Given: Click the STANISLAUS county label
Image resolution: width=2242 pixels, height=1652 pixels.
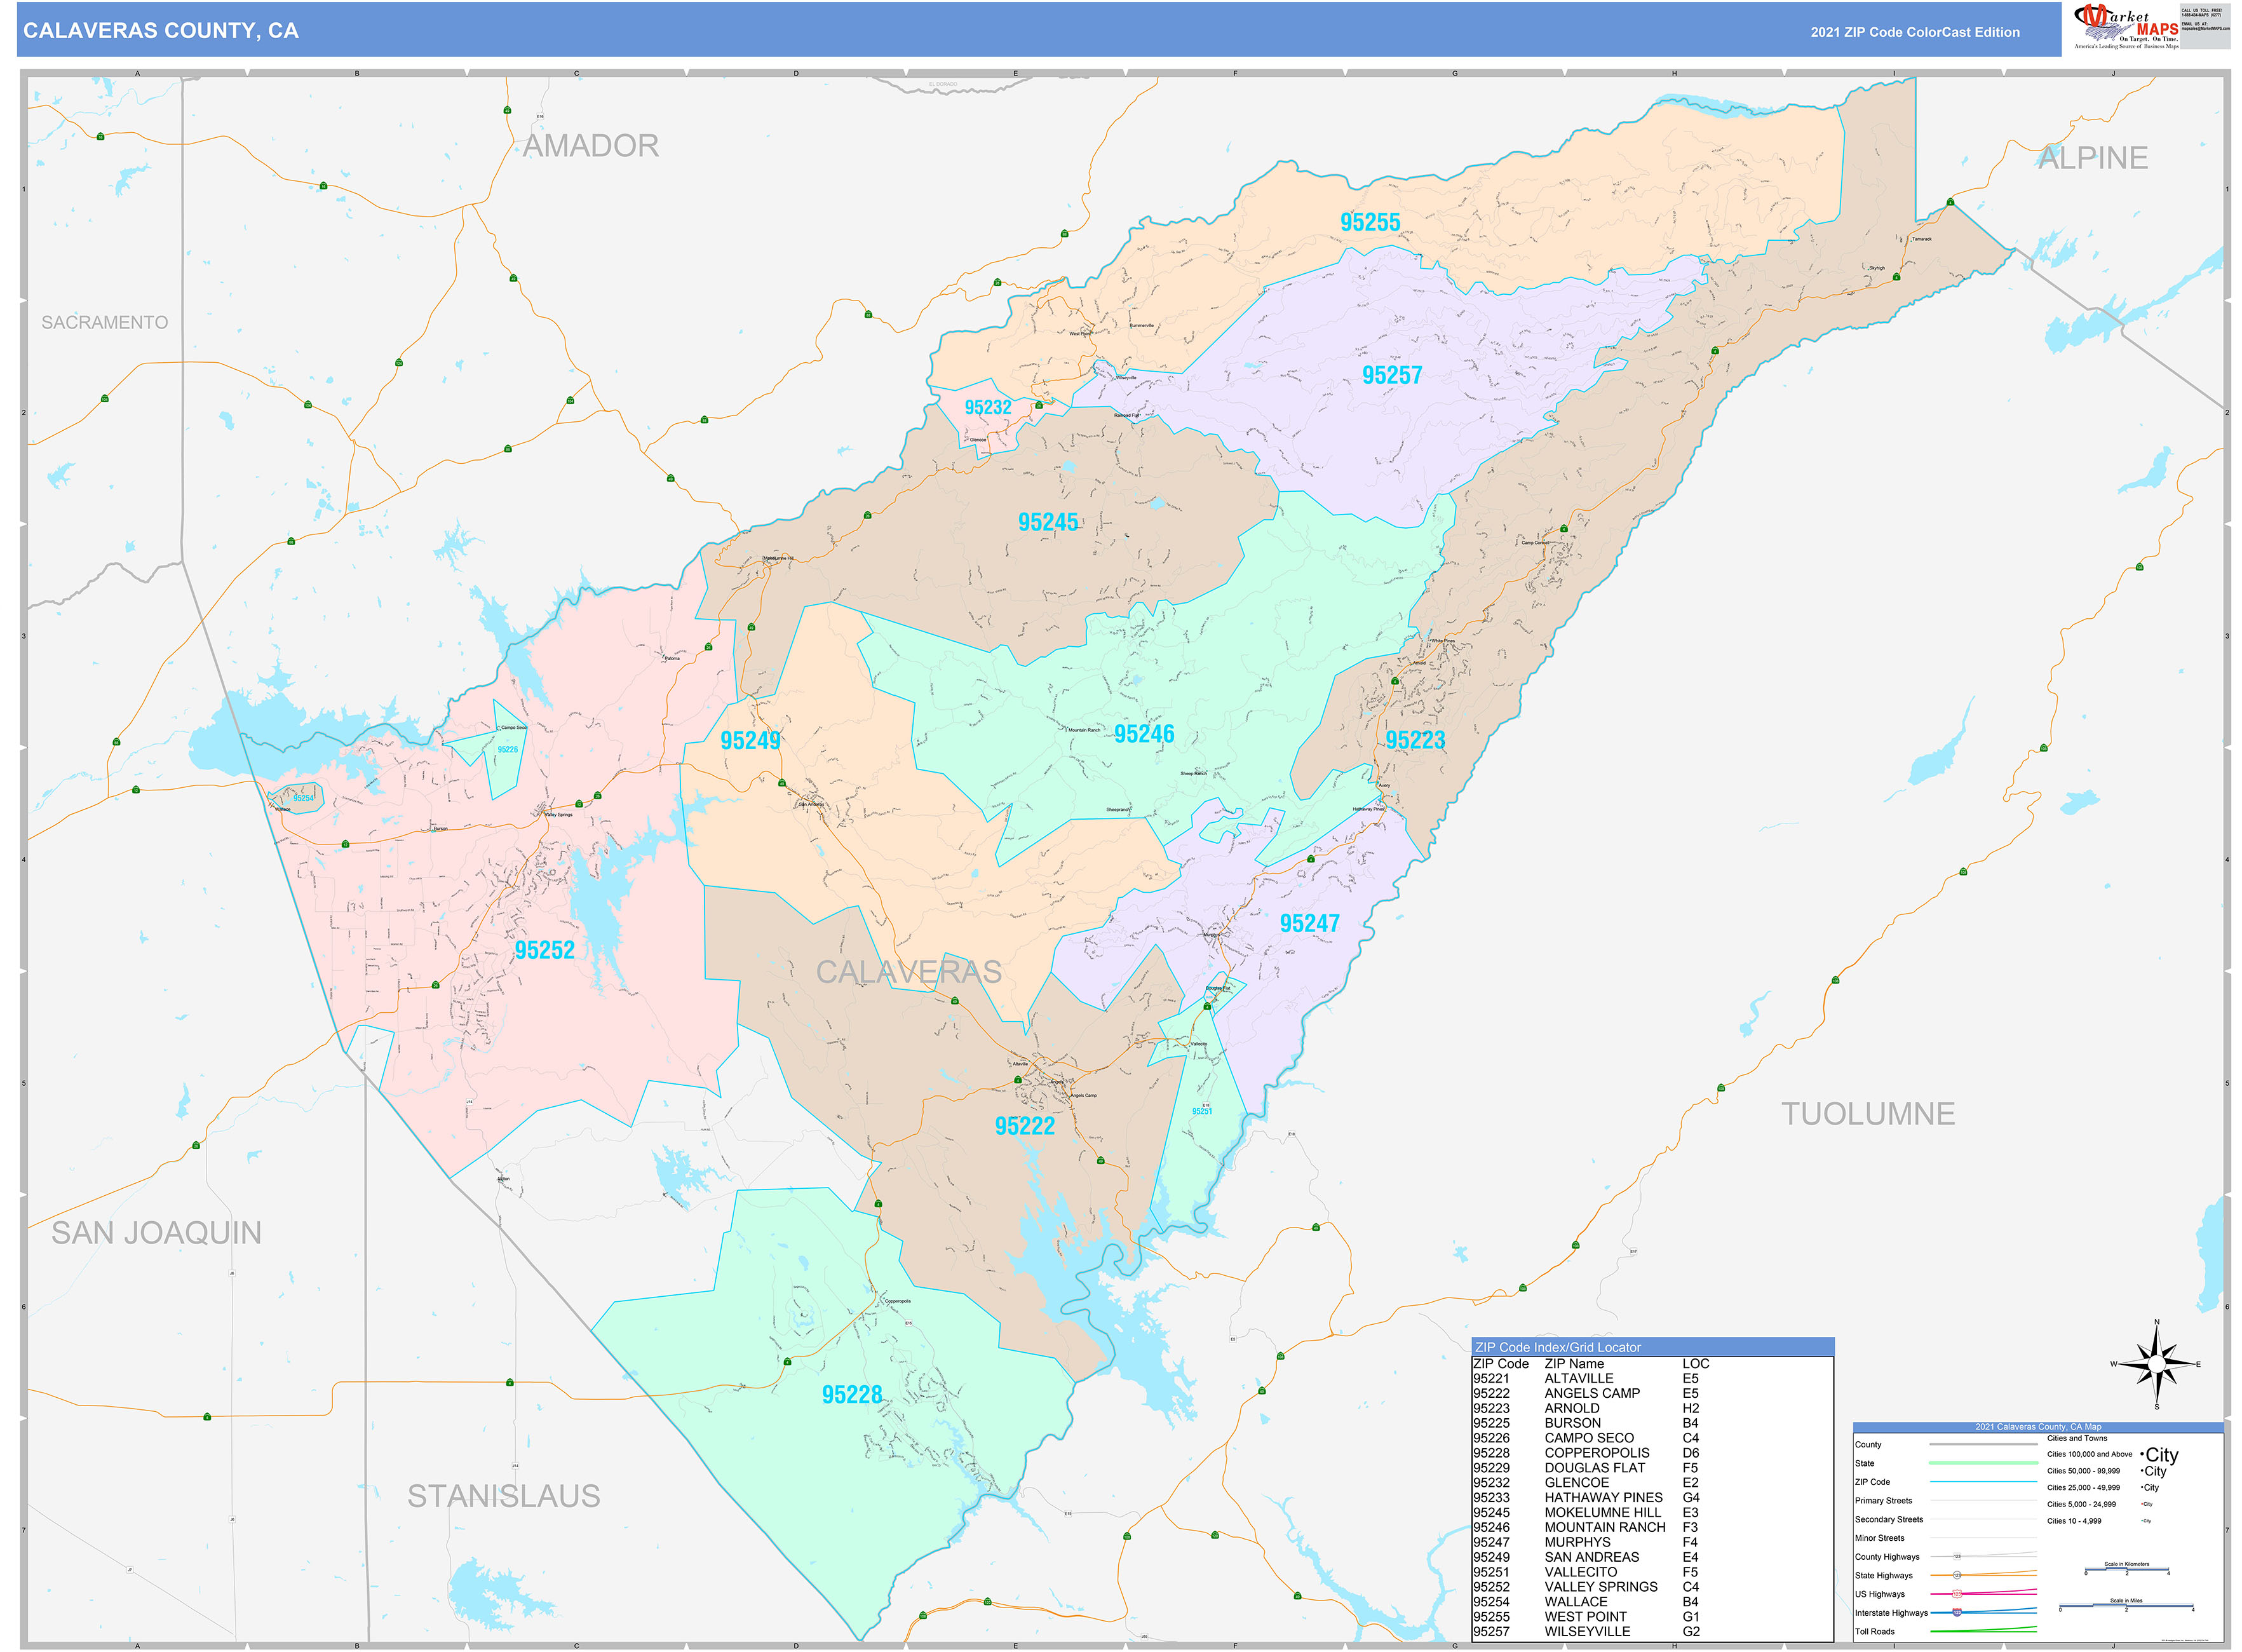Looking at the screenshot, I should pyautogui.click(x=504, y=1496).
